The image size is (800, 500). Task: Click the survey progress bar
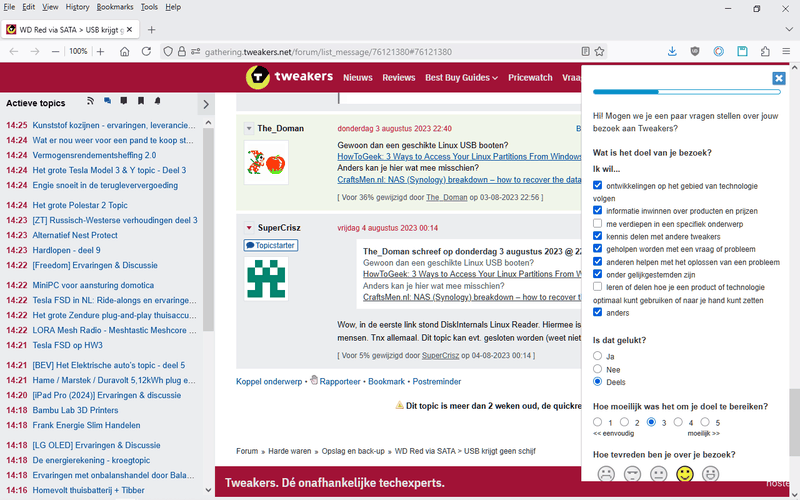687,92
